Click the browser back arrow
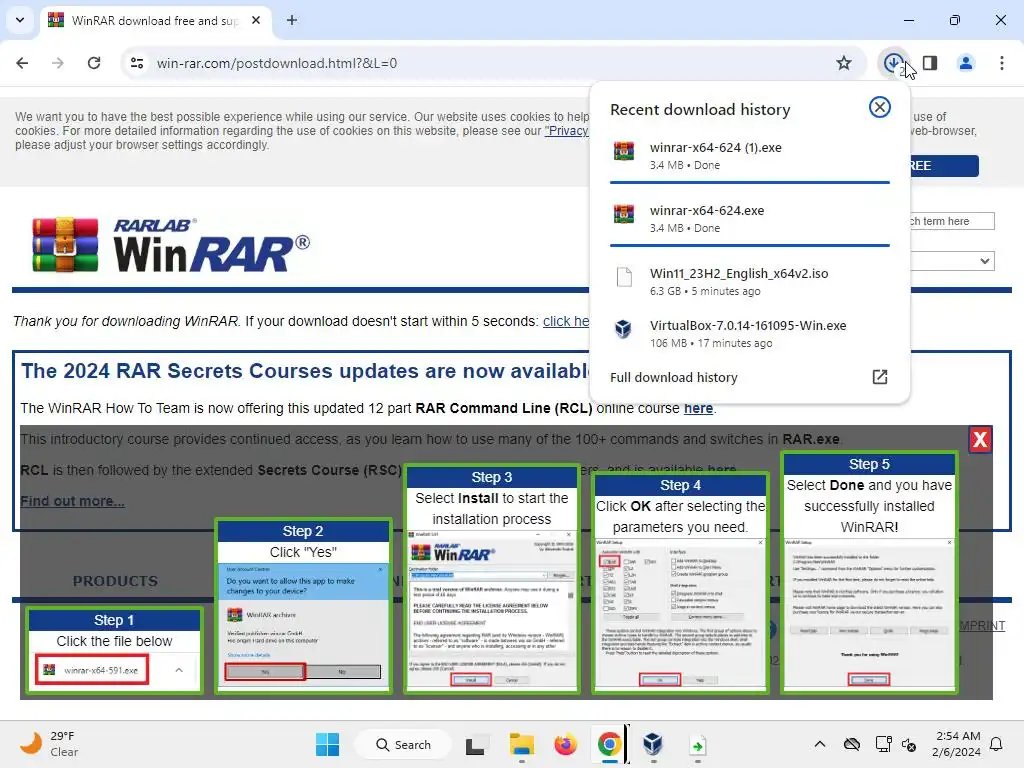The height and width of the screenshot is (768, 1024). 22,63
